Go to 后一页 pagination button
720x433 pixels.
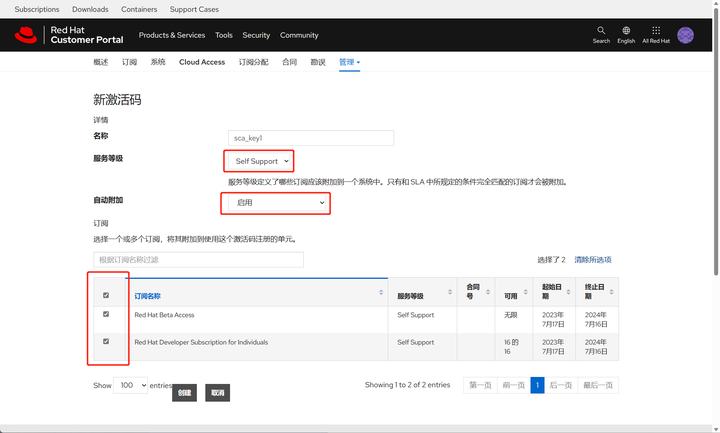tap(561, 385)
